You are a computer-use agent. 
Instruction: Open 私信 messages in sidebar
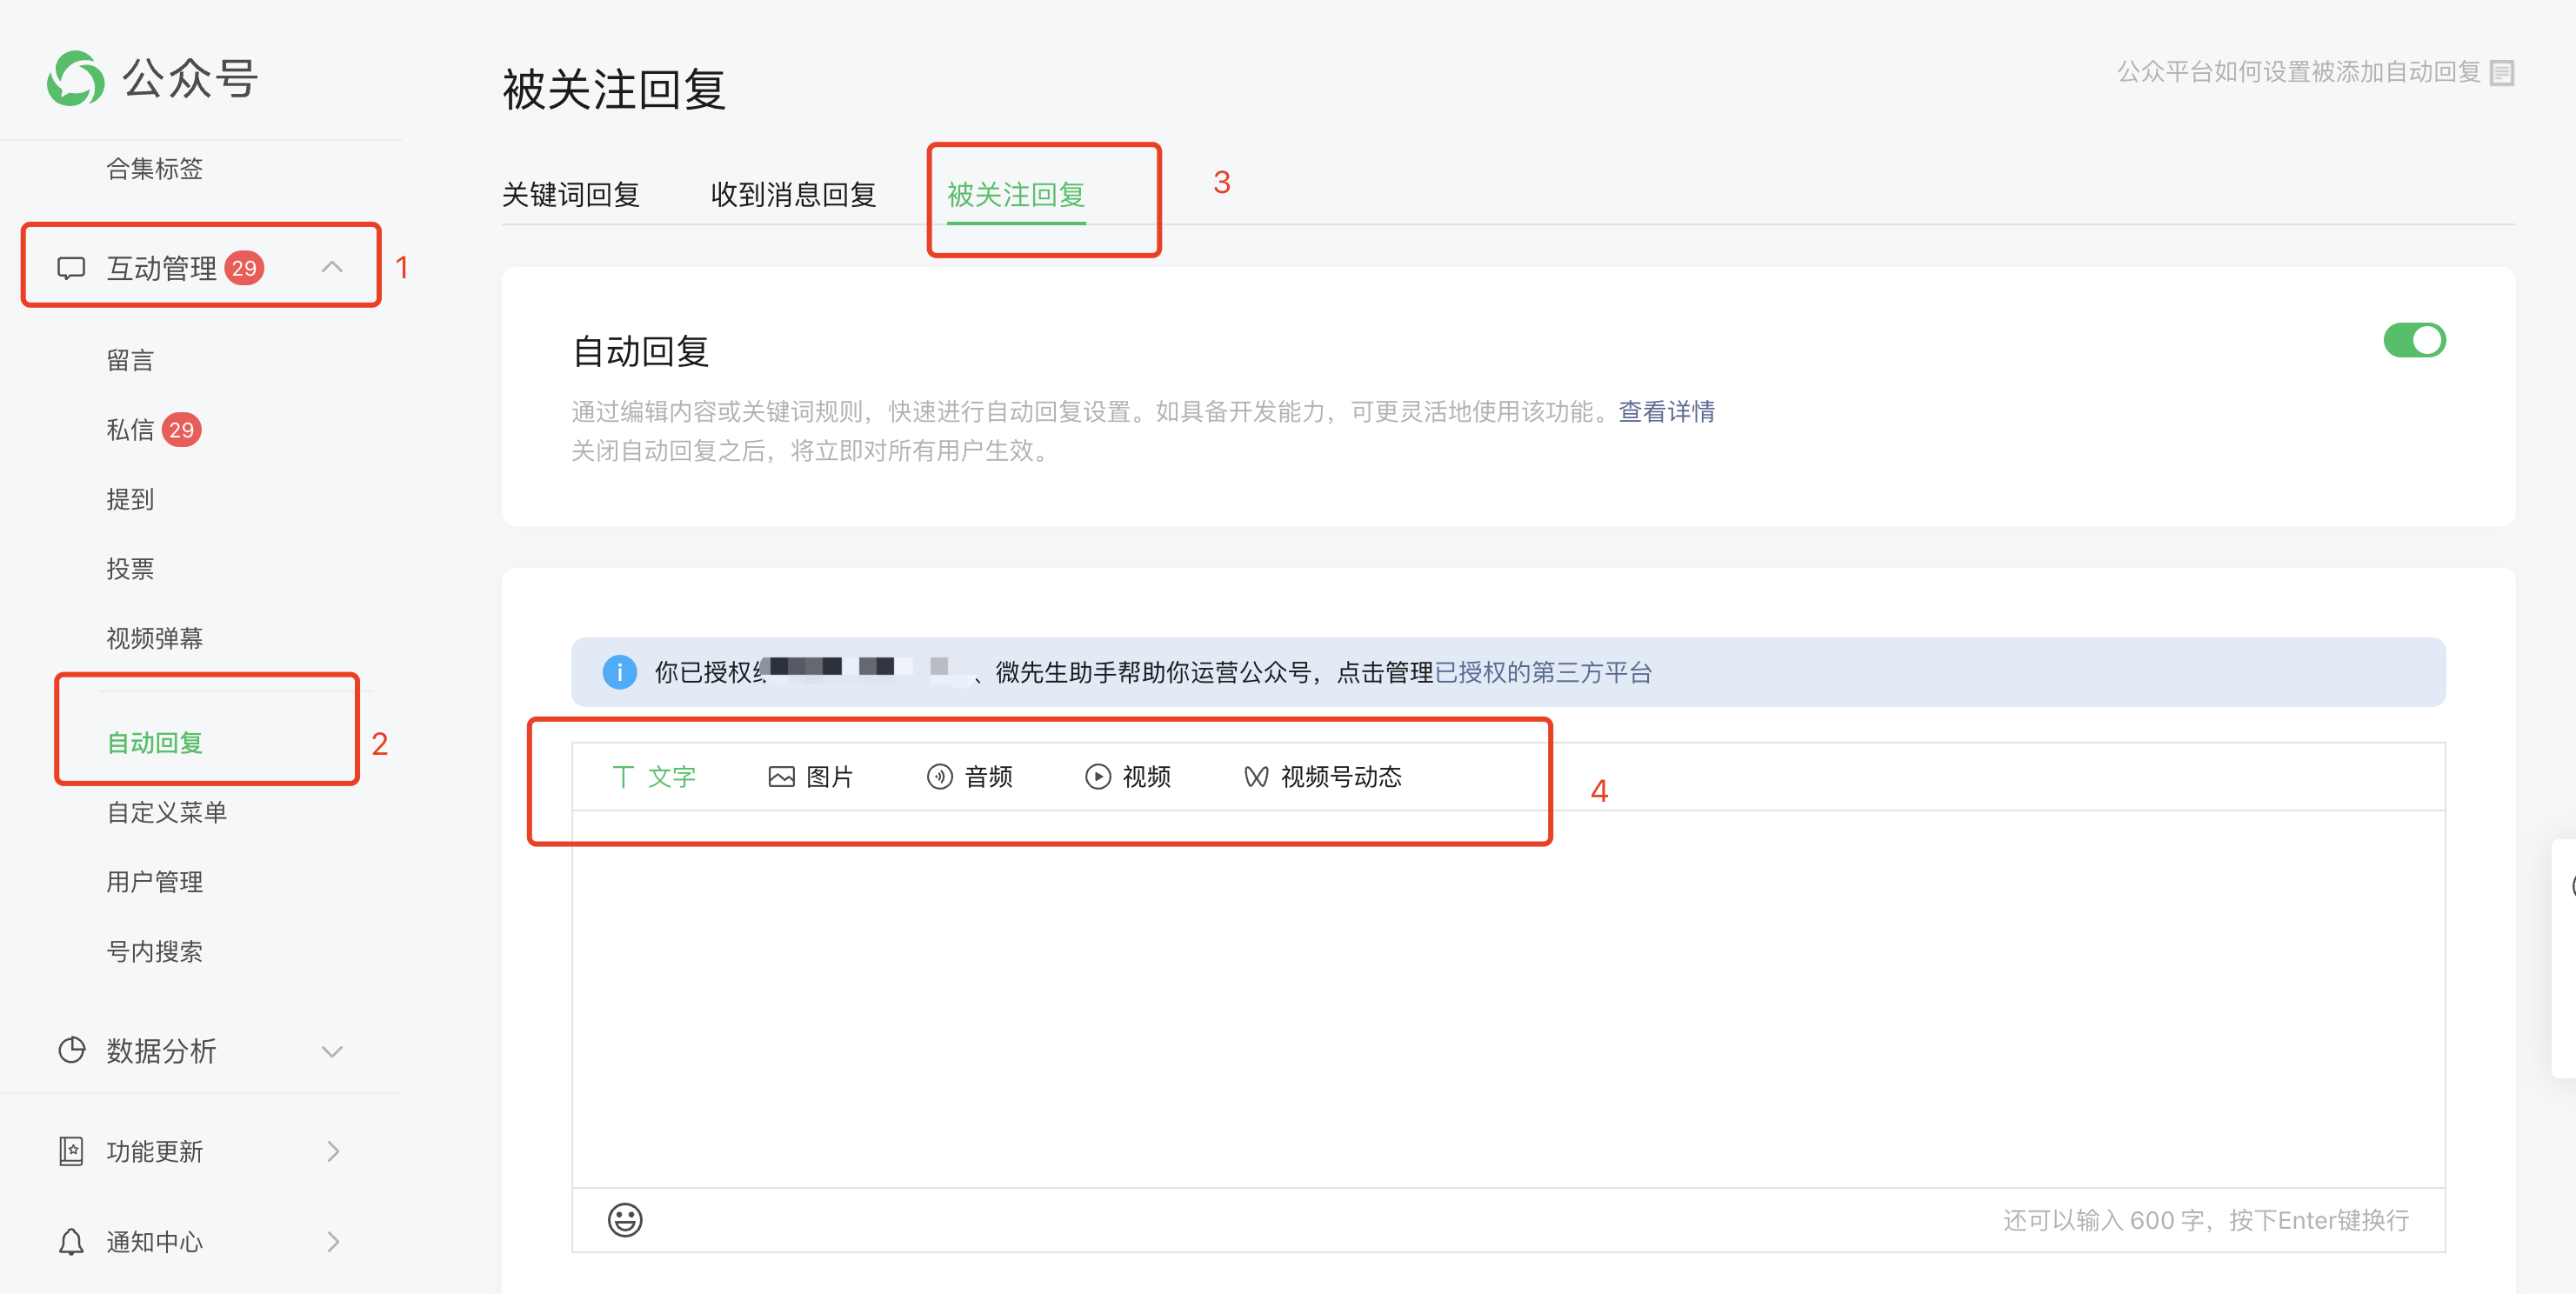pyautogui.click(x=131, y=429)
